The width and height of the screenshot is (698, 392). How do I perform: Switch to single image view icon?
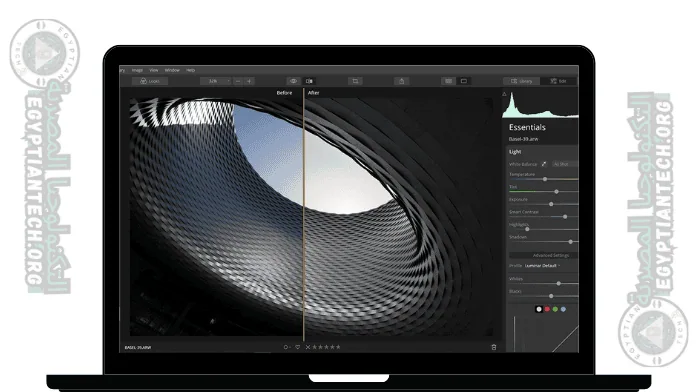[464, 81]
